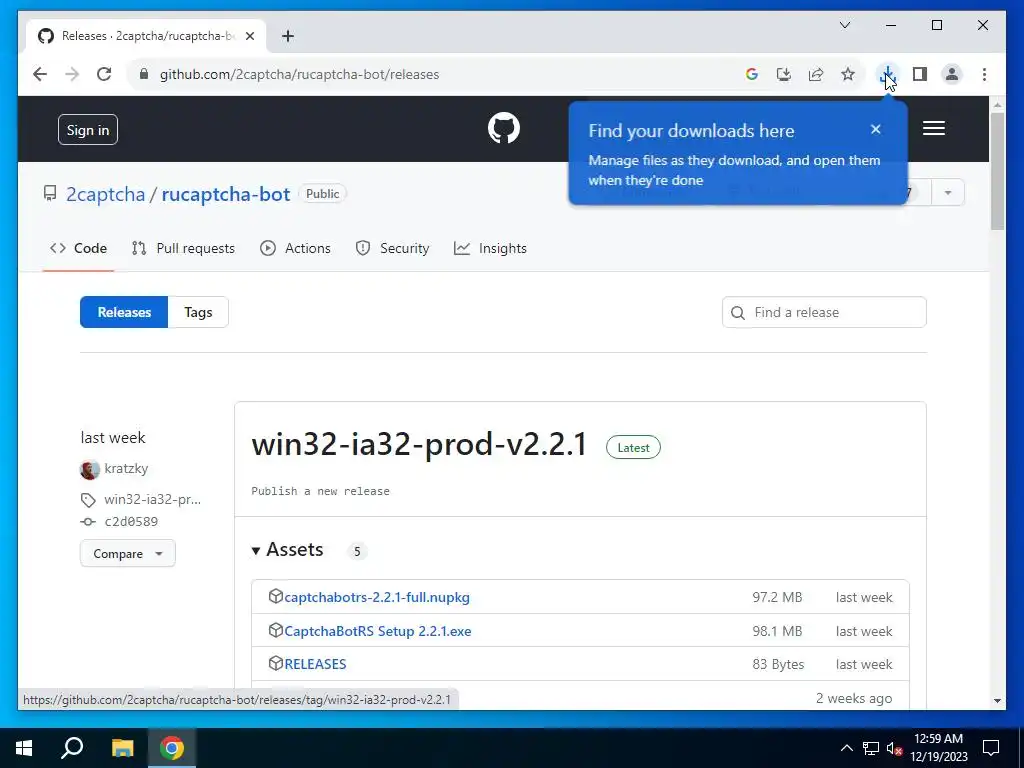The height and width of the screenshot is (768, 1024).
Task: Open the Actions tab
Action: 295,248
